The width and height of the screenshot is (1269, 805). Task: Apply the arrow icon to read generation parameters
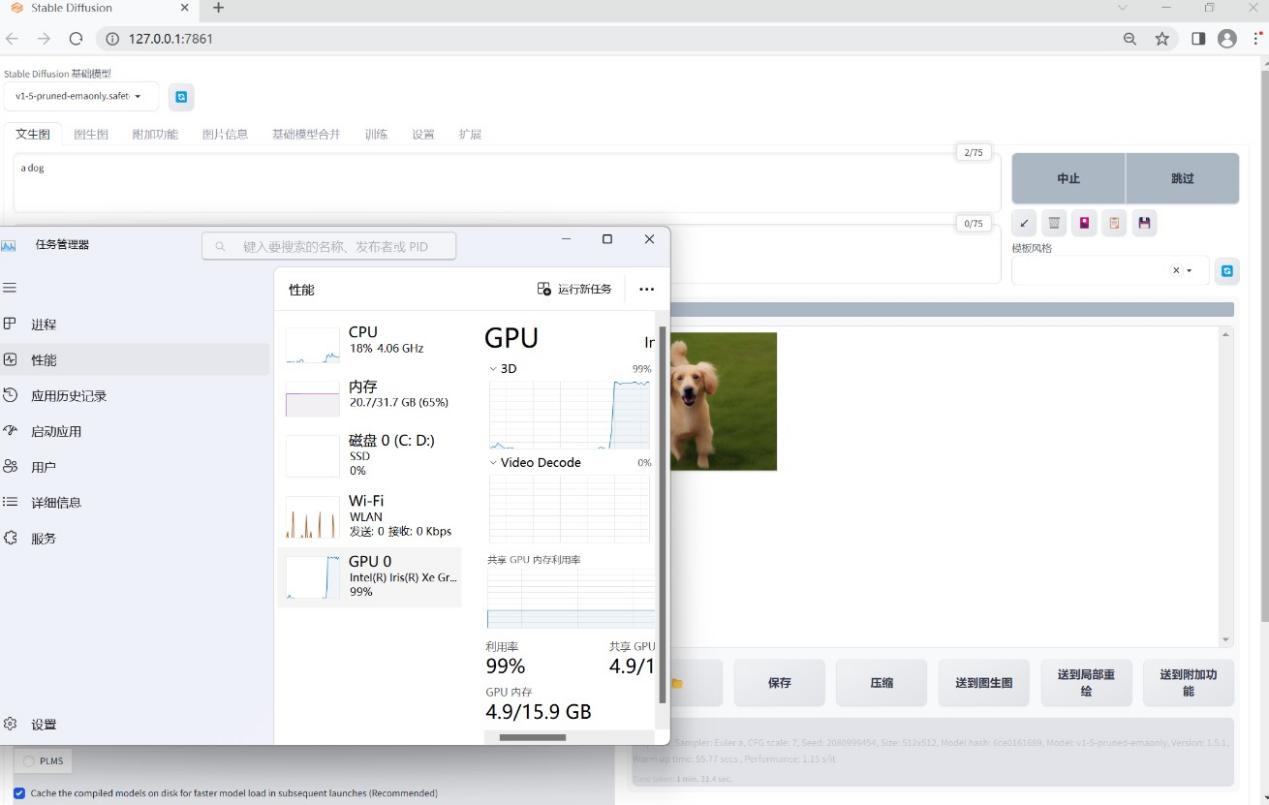coord(1024,222)
